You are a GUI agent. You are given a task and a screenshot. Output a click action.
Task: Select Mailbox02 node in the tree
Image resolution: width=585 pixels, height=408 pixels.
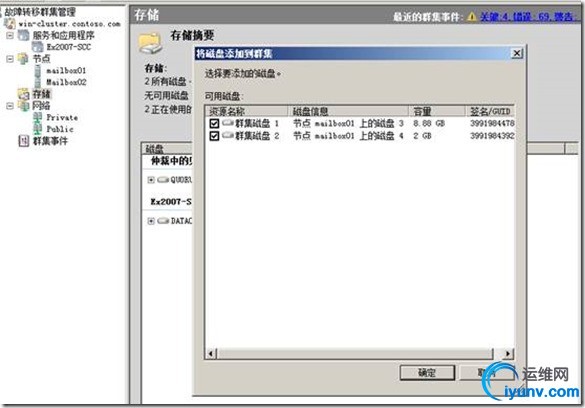click(x=66, y=82)
